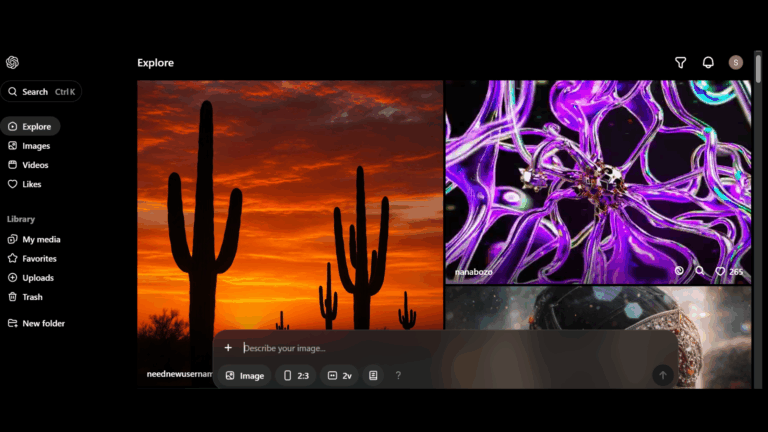Open the Search box in the sidebar

pyautogui.click(x=41, y=92)
